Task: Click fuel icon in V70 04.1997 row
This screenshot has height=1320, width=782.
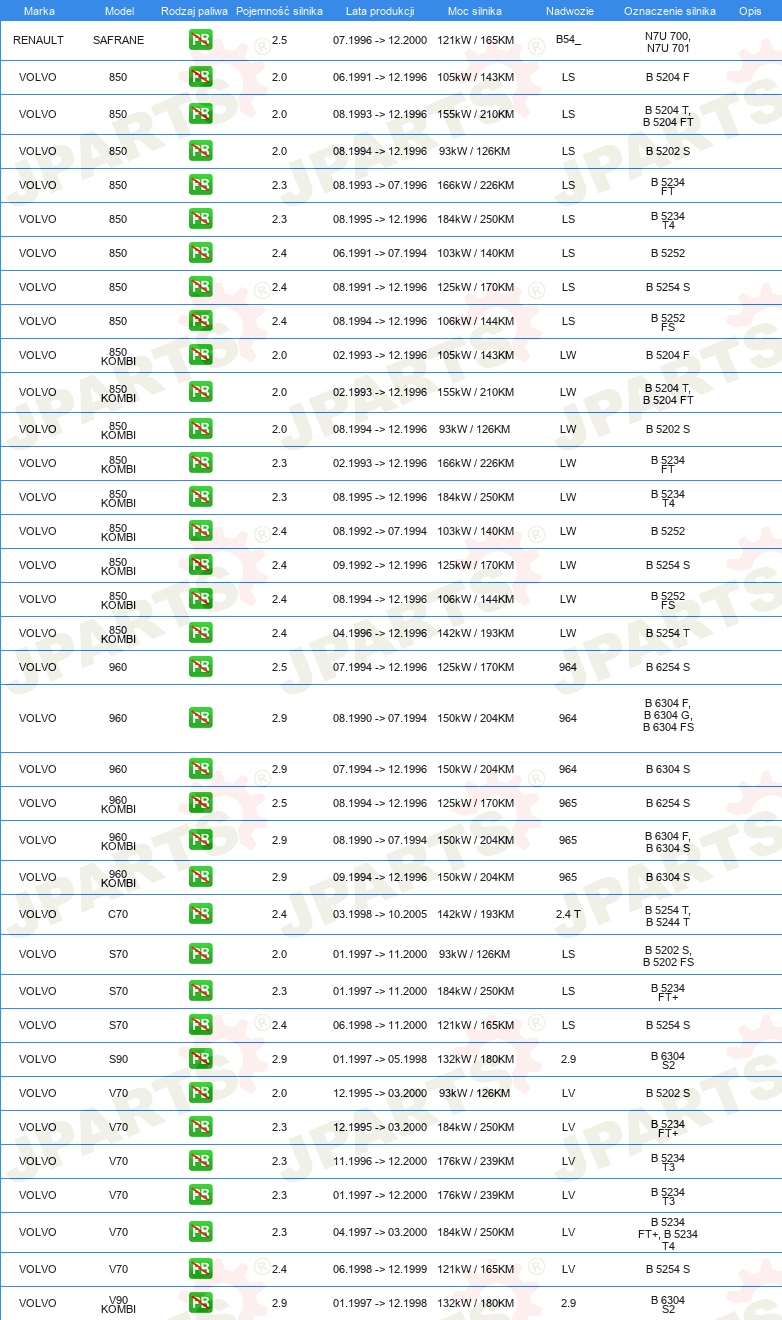Action: [x=200, y=1232]
